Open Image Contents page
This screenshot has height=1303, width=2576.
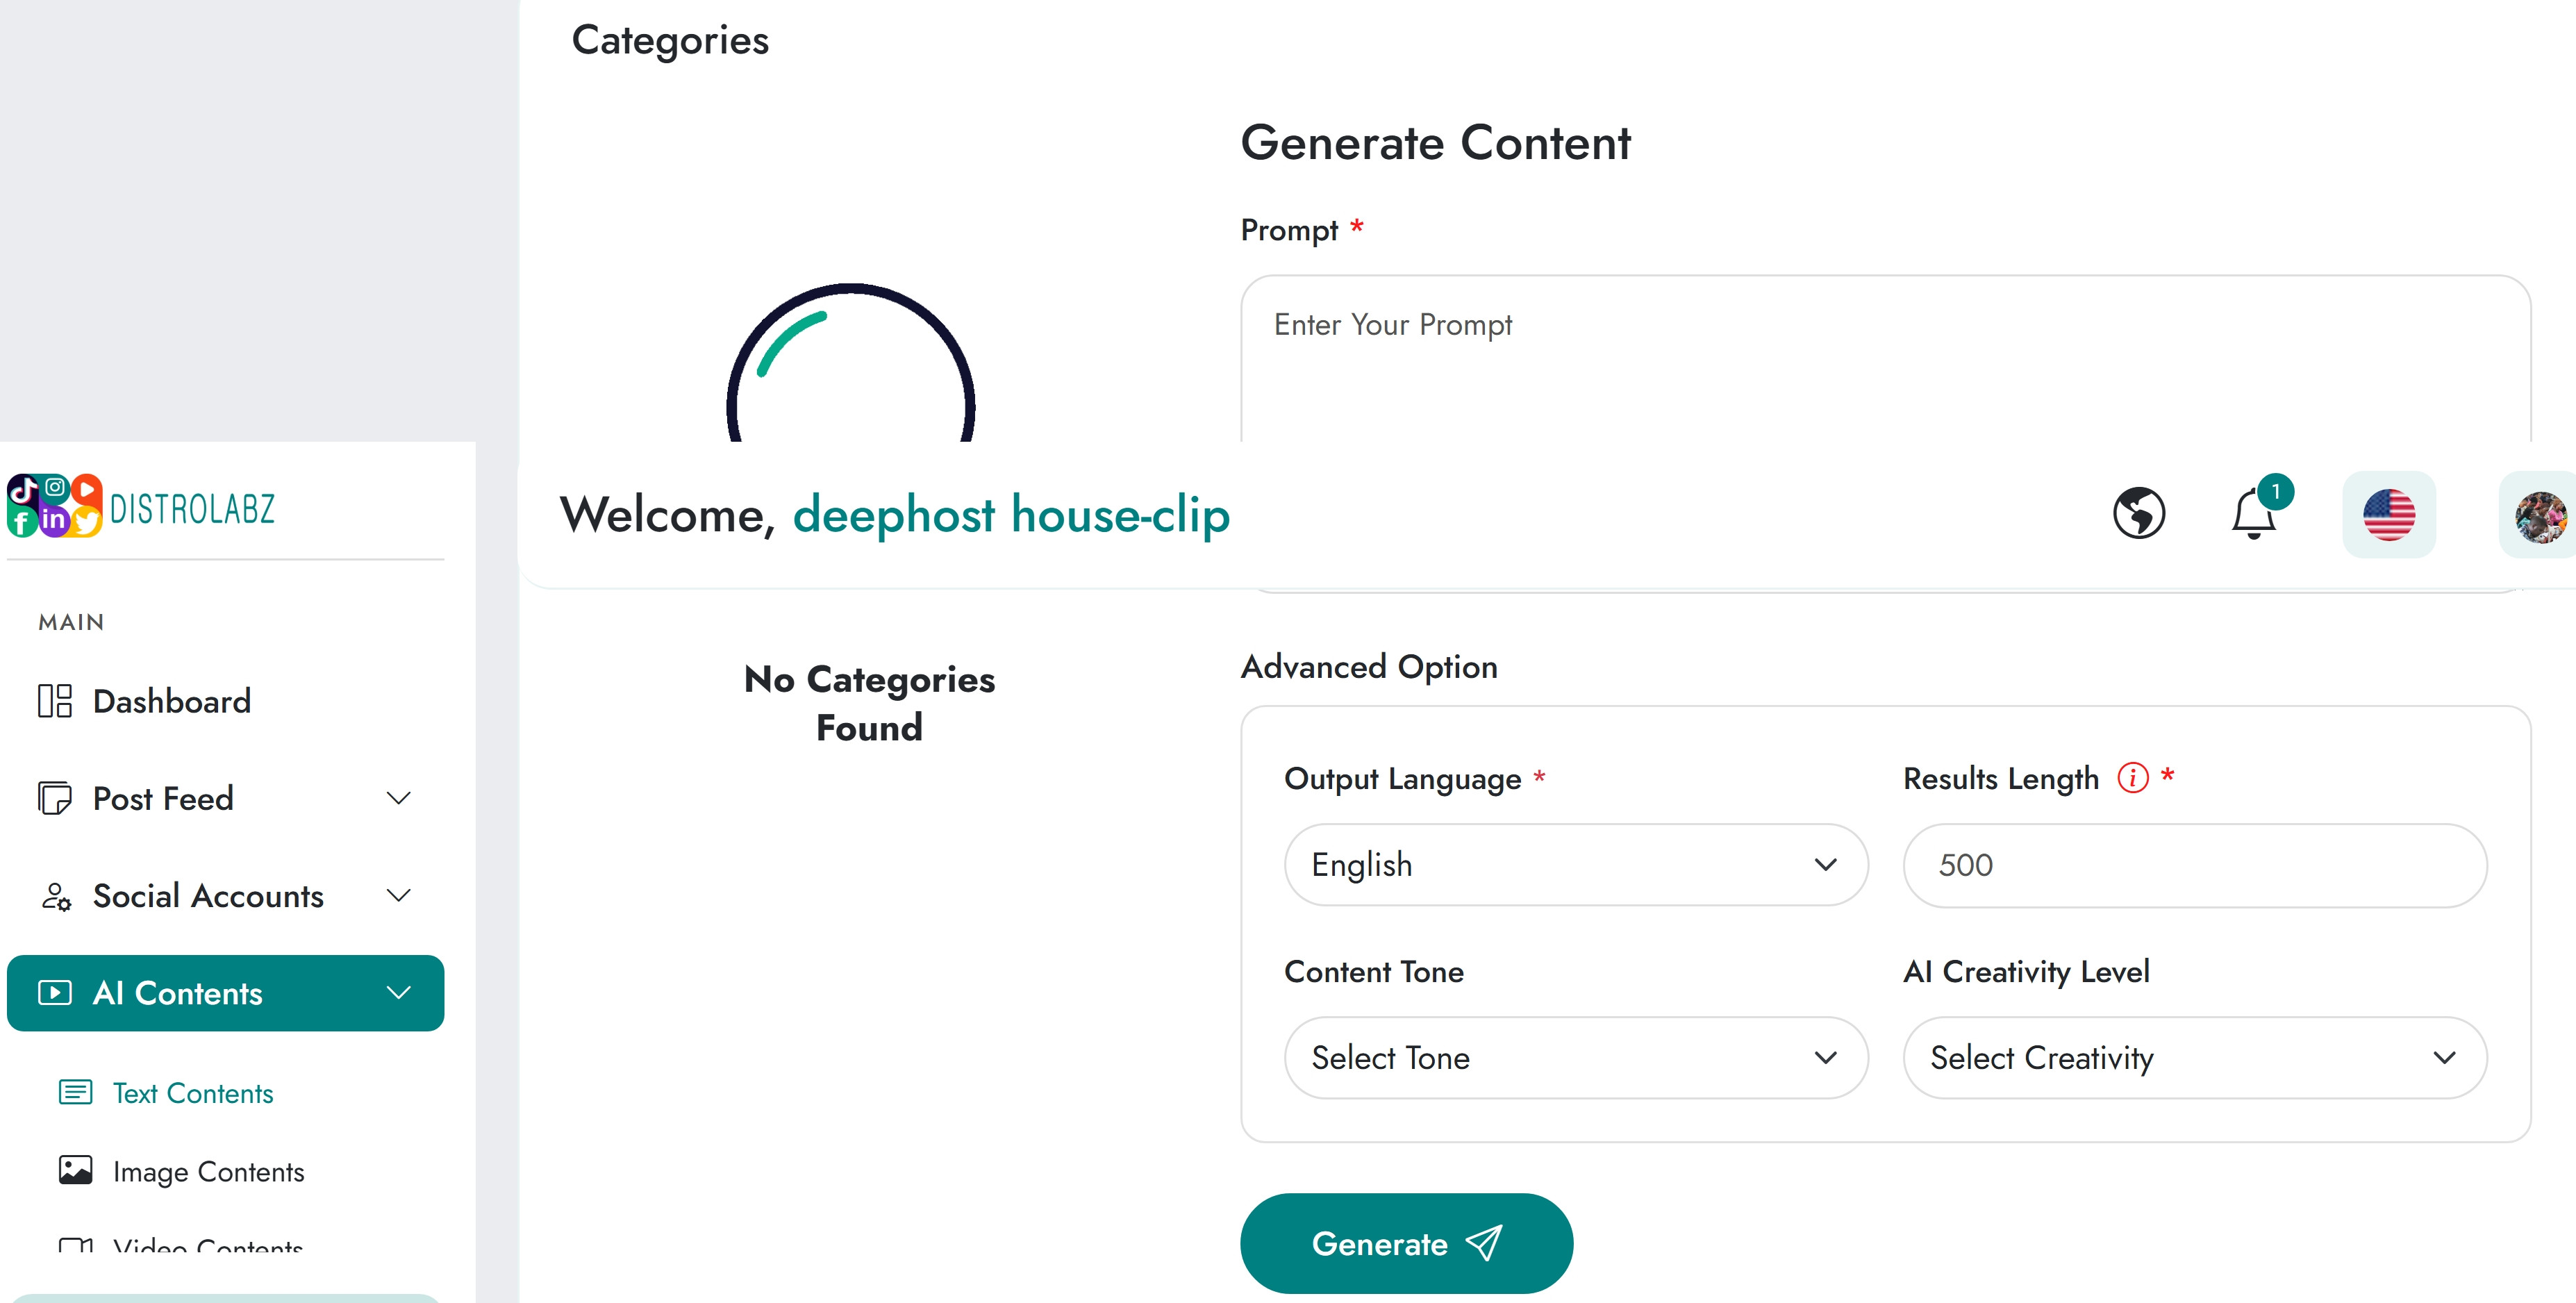208,1171
